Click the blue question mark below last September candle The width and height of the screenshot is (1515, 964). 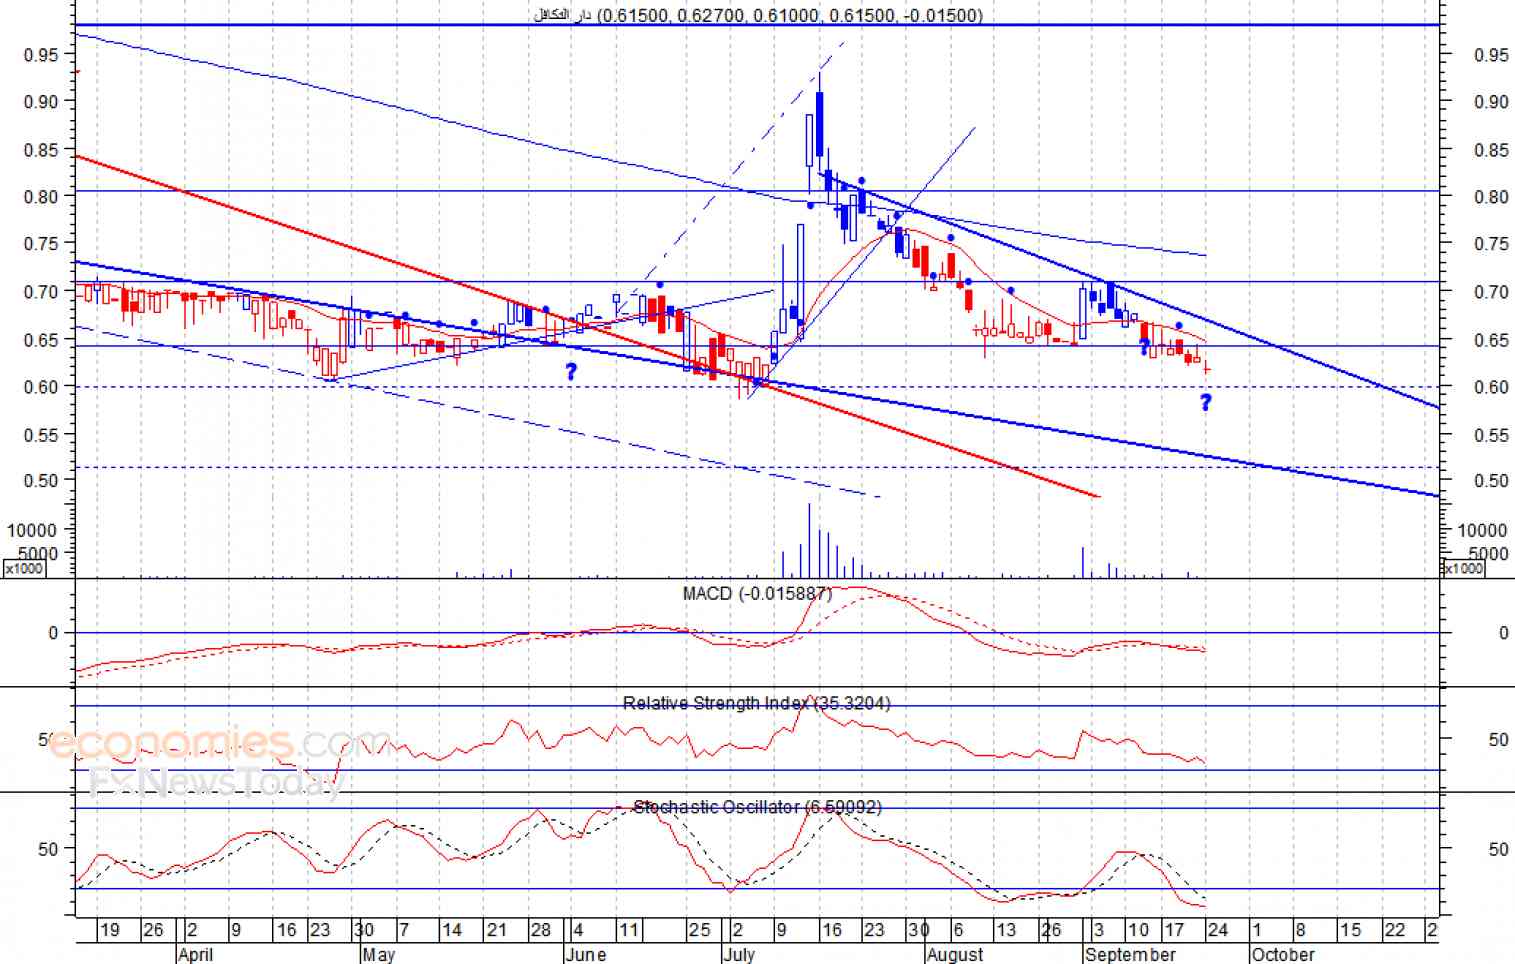(x=1206, y=402)
